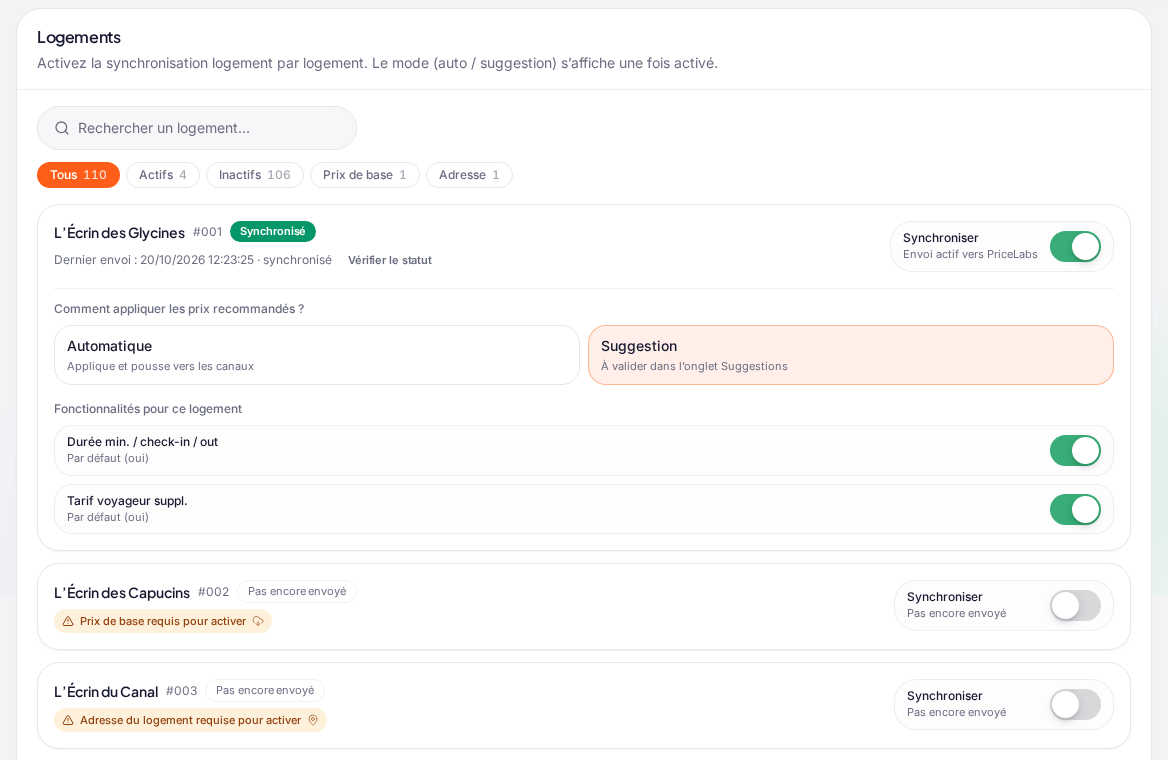Filter by Prix de base issue
The image size is (1168, 760).
[365, 175]
